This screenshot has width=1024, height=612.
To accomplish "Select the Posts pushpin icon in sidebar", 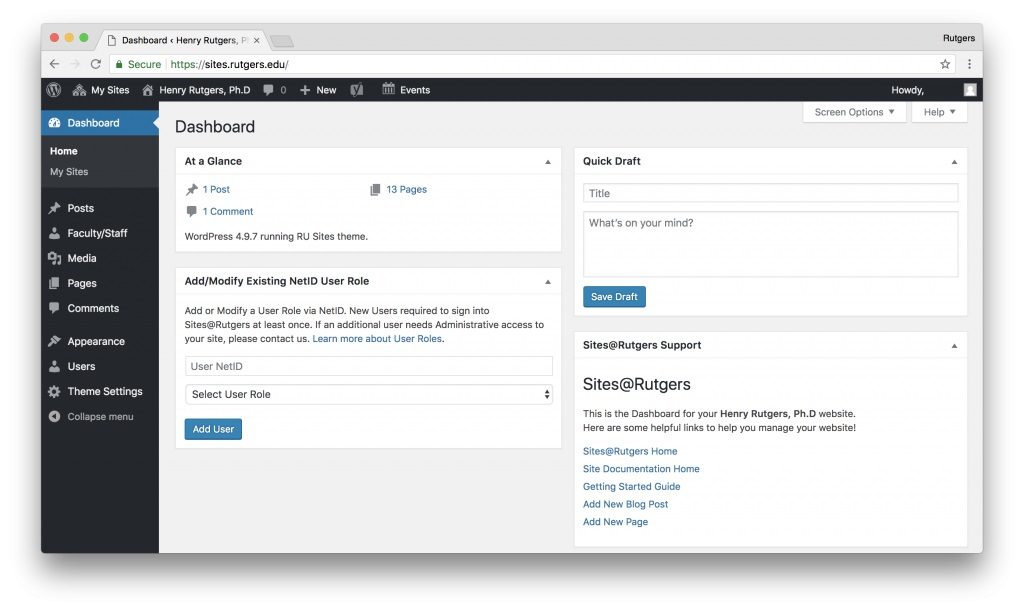I will tap(53, 207).
